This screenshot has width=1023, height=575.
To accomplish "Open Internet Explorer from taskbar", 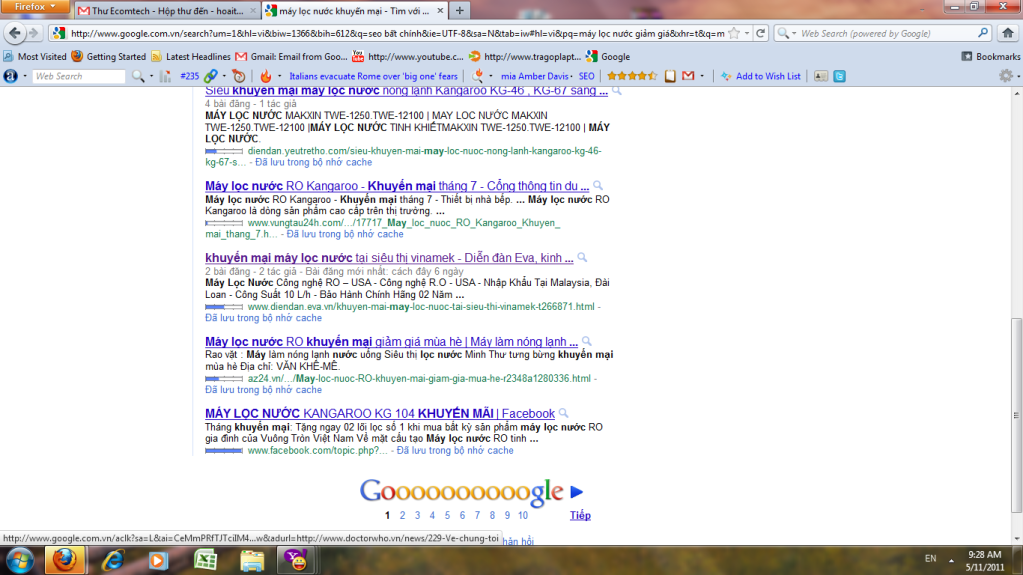I will click(112, 561).
